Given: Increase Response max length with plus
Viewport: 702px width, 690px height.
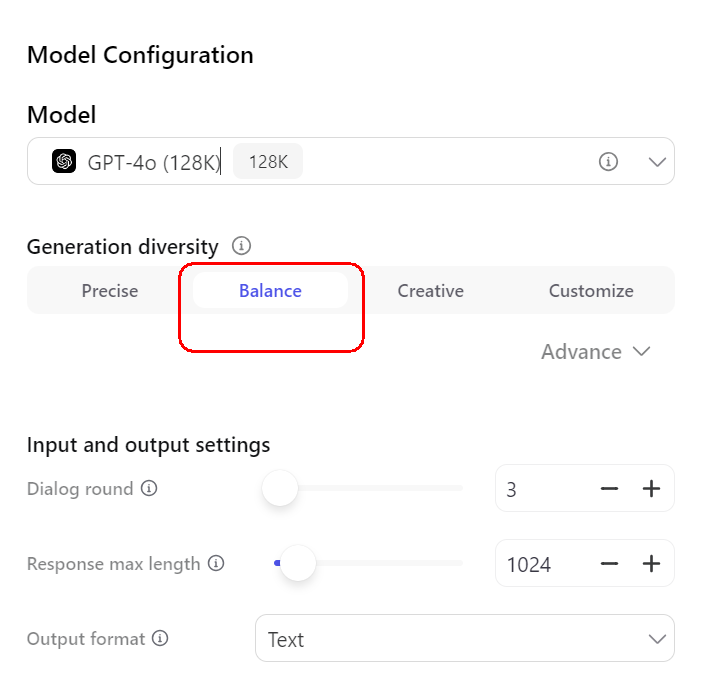Looking at the screenshot, I should click(651, 564).
